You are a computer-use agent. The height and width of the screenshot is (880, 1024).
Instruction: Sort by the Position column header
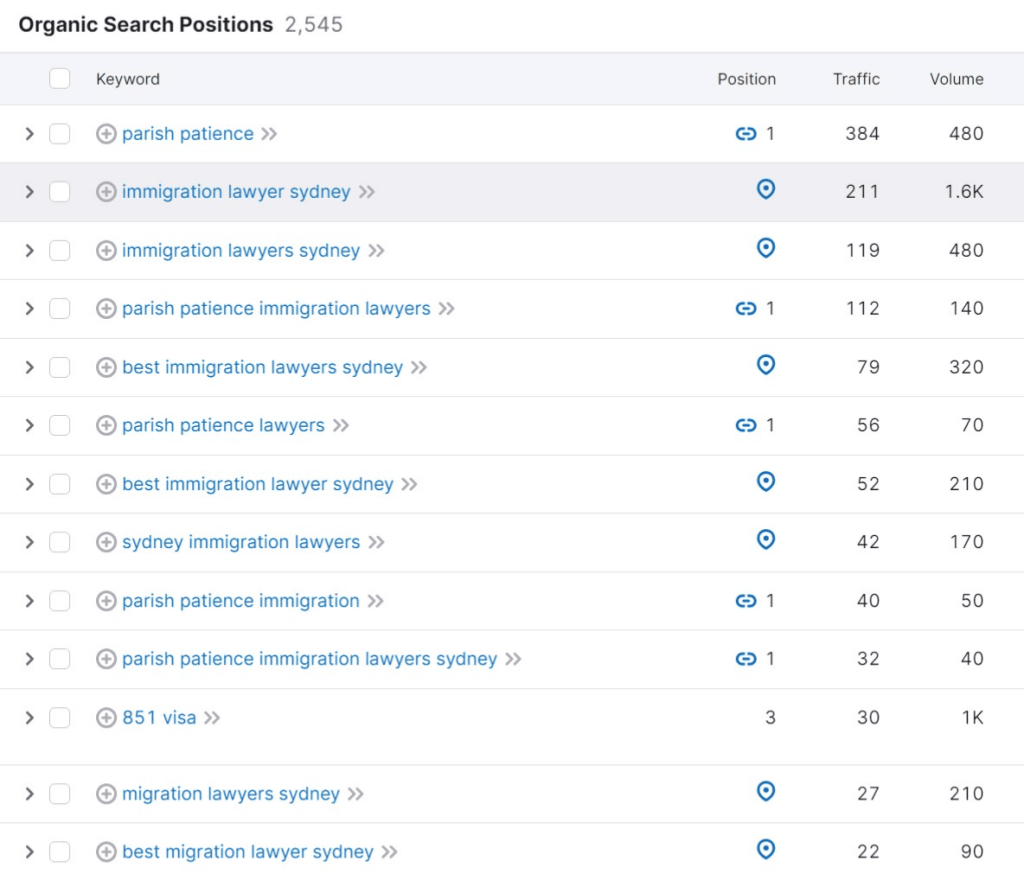pos(746,79)
